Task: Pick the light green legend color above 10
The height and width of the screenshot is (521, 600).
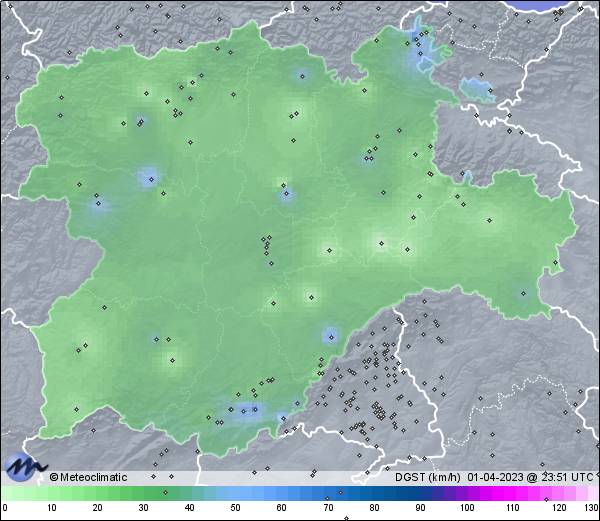Action: 52,493
